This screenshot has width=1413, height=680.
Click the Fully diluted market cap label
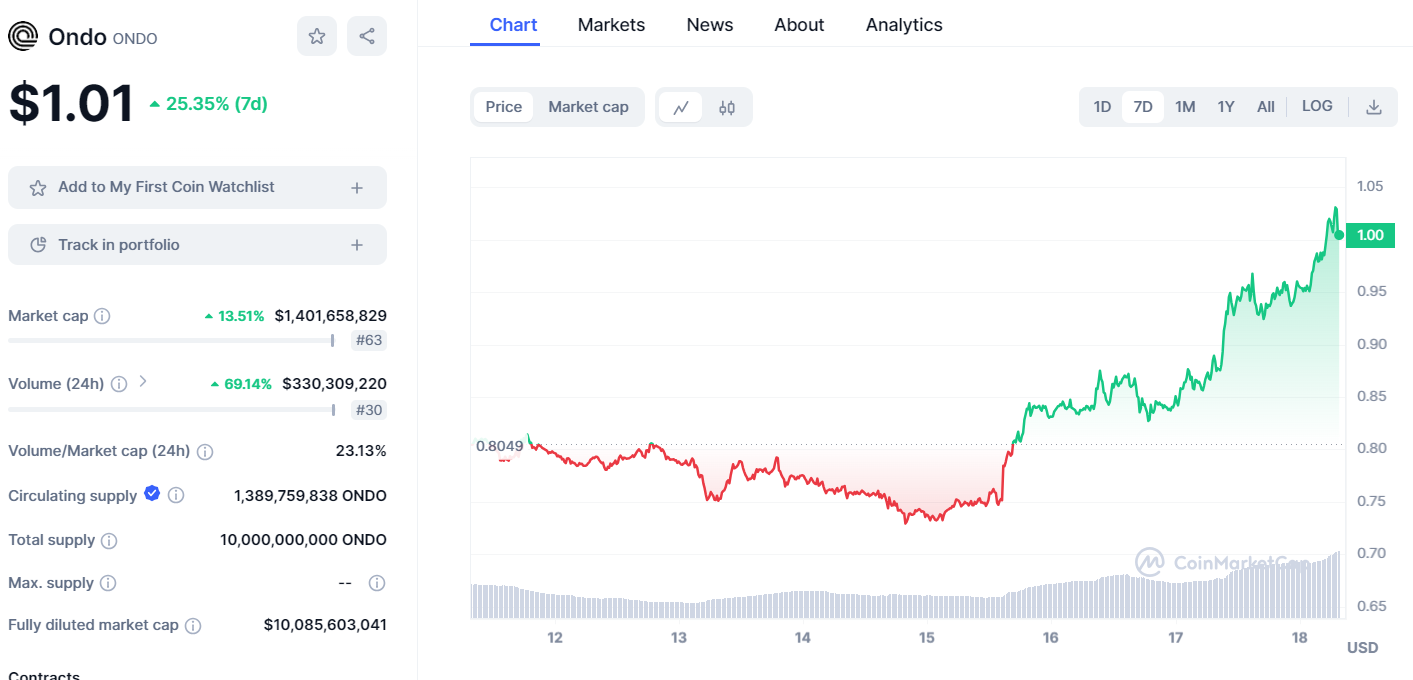93,625
